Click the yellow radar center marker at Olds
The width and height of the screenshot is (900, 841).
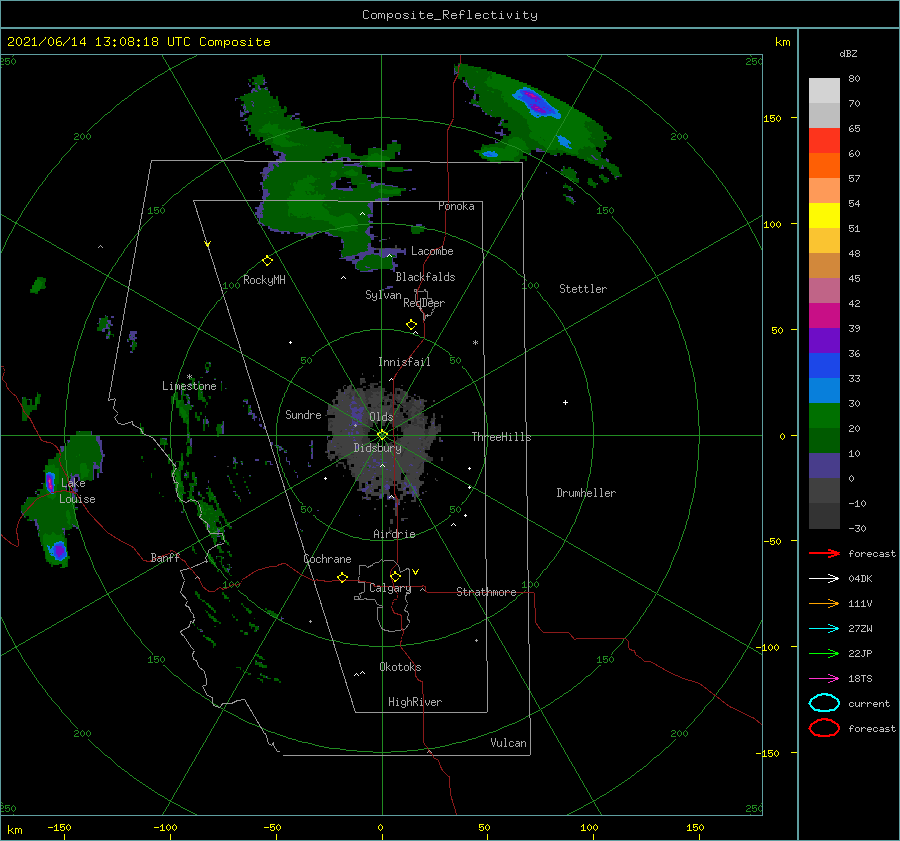[x=382, y=435]
